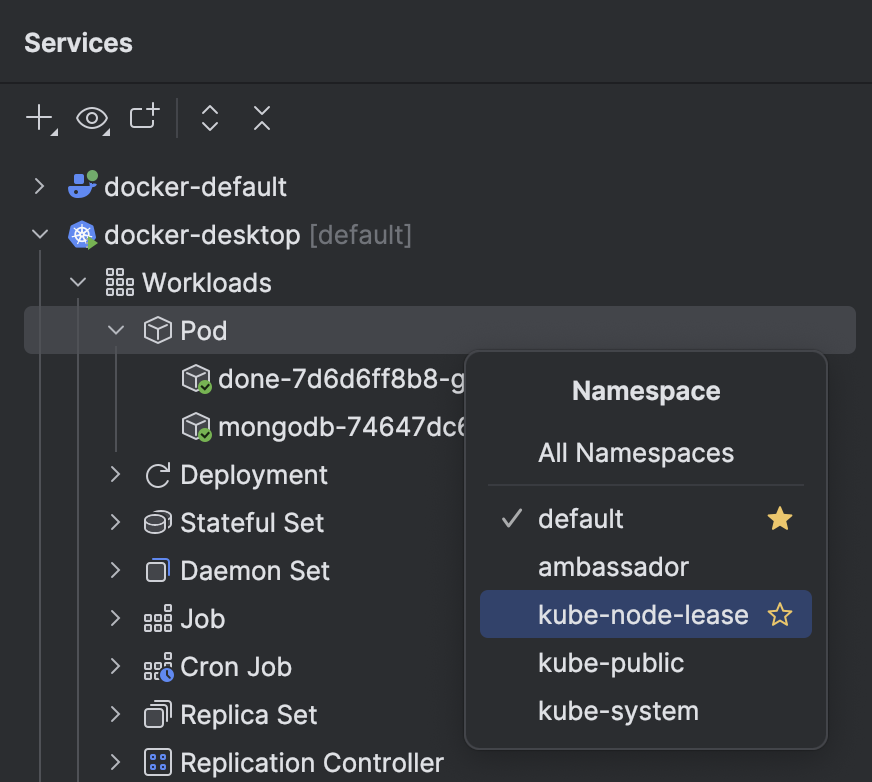Viewport: 872px width, 782px height.
Task: Click the Deployment circular-arrow icon
Action: 156,475
